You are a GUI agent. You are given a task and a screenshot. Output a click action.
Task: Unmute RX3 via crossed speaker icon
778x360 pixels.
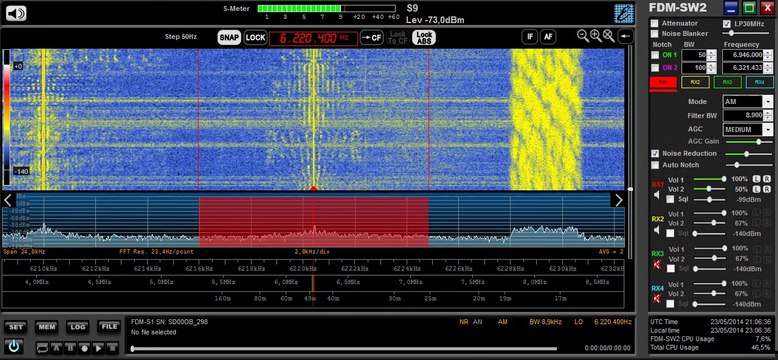[x=657, y=264]
